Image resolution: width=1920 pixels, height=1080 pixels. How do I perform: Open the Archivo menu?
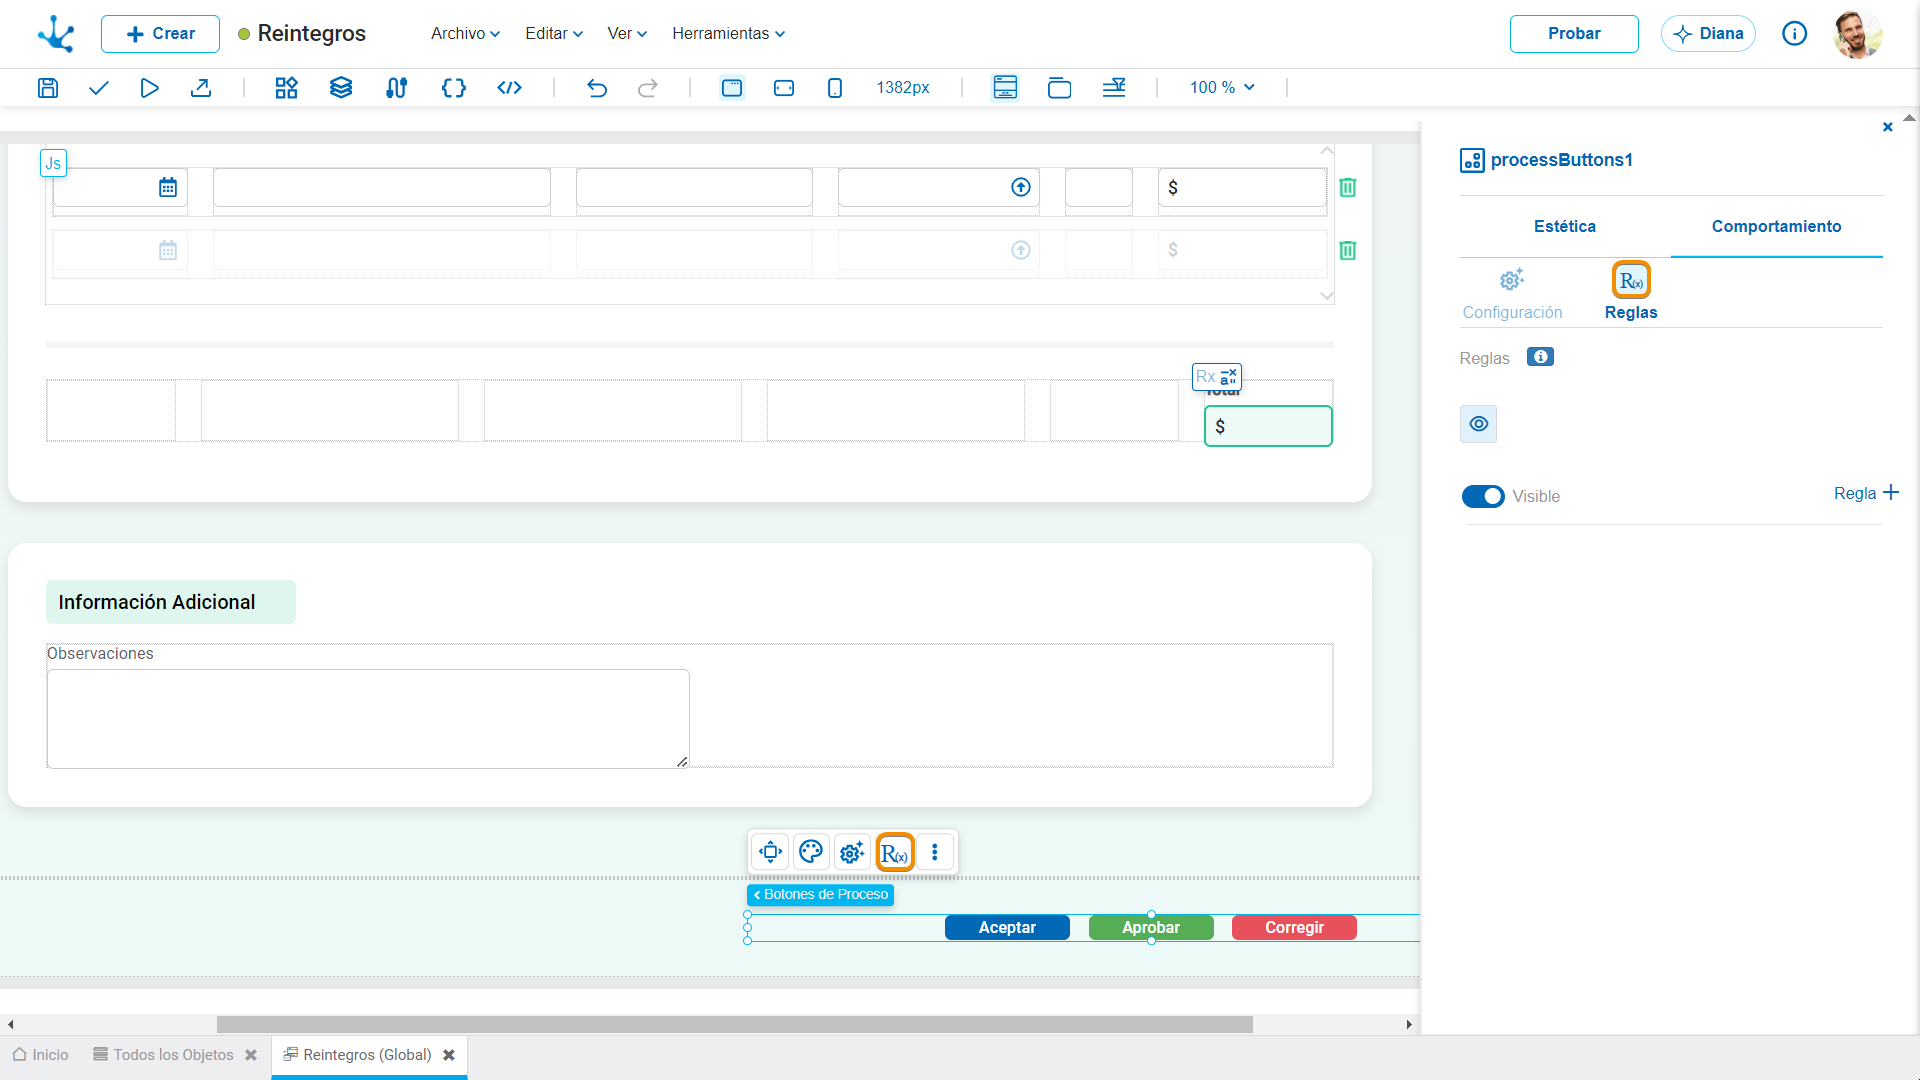[465, 34]
